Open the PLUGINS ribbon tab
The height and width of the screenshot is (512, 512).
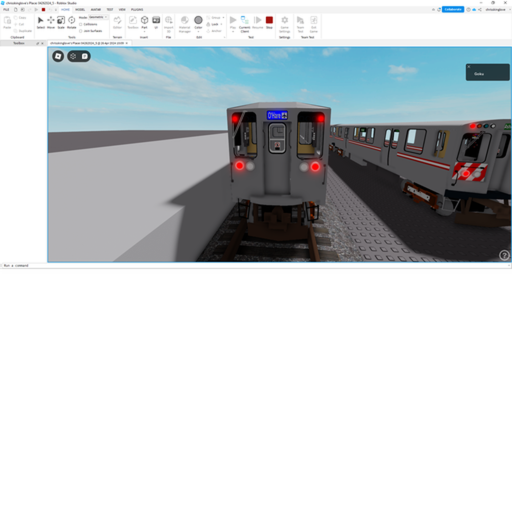coord(137,10)
